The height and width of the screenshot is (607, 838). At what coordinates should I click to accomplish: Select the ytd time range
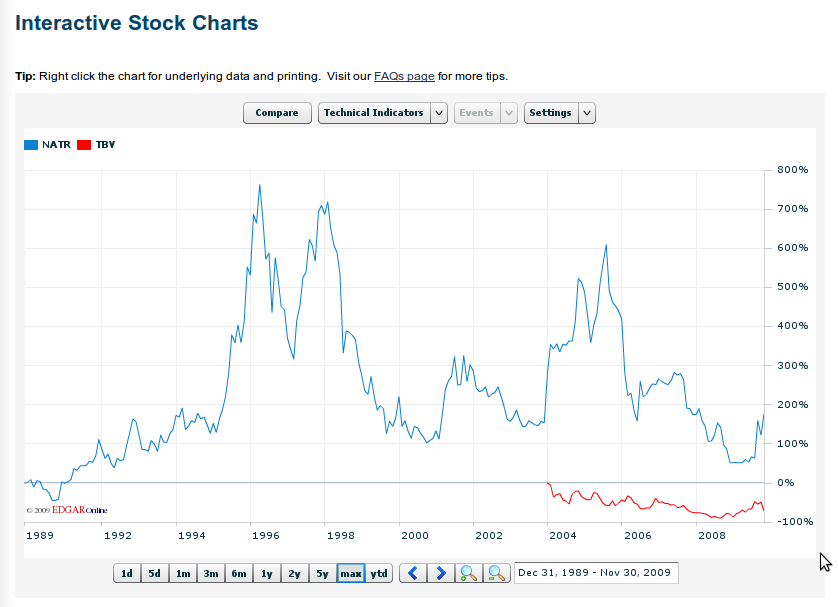click(379, 573)
